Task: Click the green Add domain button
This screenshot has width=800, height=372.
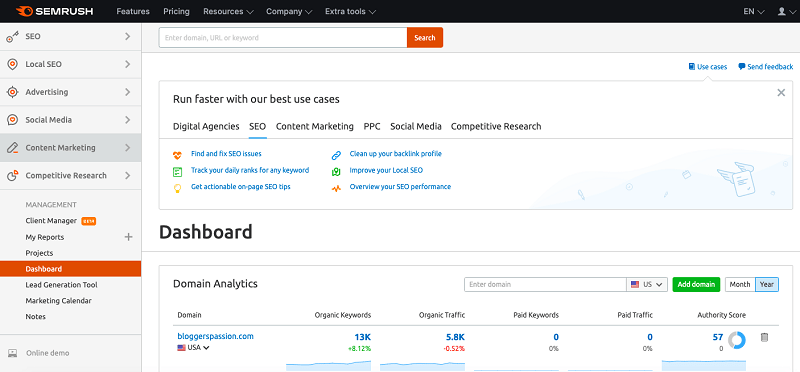Action: [696, 285]
